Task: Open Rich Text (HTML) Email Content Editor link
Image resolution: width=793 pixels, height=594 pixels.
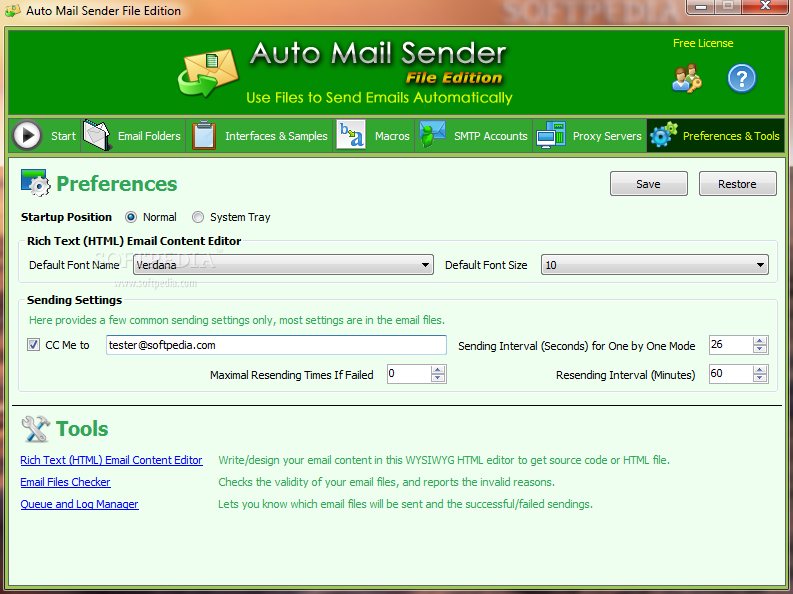Action: click(111, 460)
